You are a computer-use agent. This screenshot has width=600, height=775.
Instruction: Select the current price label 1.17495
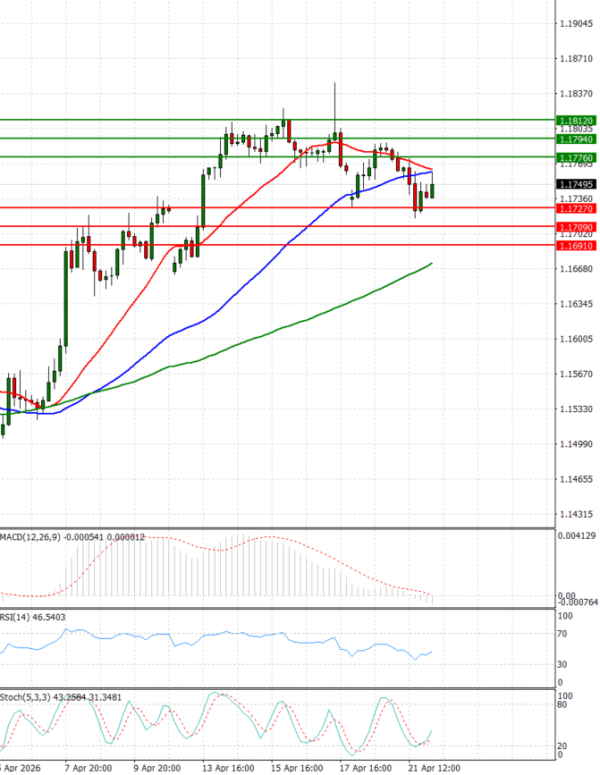pos(576,184)
